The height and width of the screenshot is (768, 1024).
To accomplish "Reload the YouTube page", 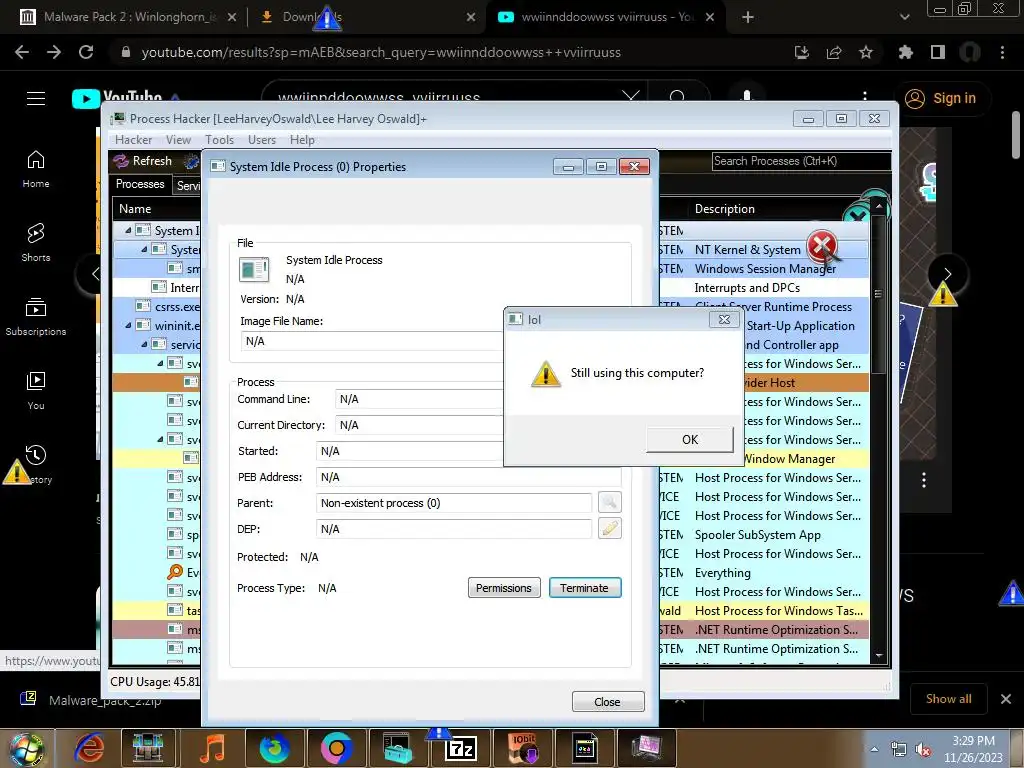I will pyautogui.click(x=86, y=52).
